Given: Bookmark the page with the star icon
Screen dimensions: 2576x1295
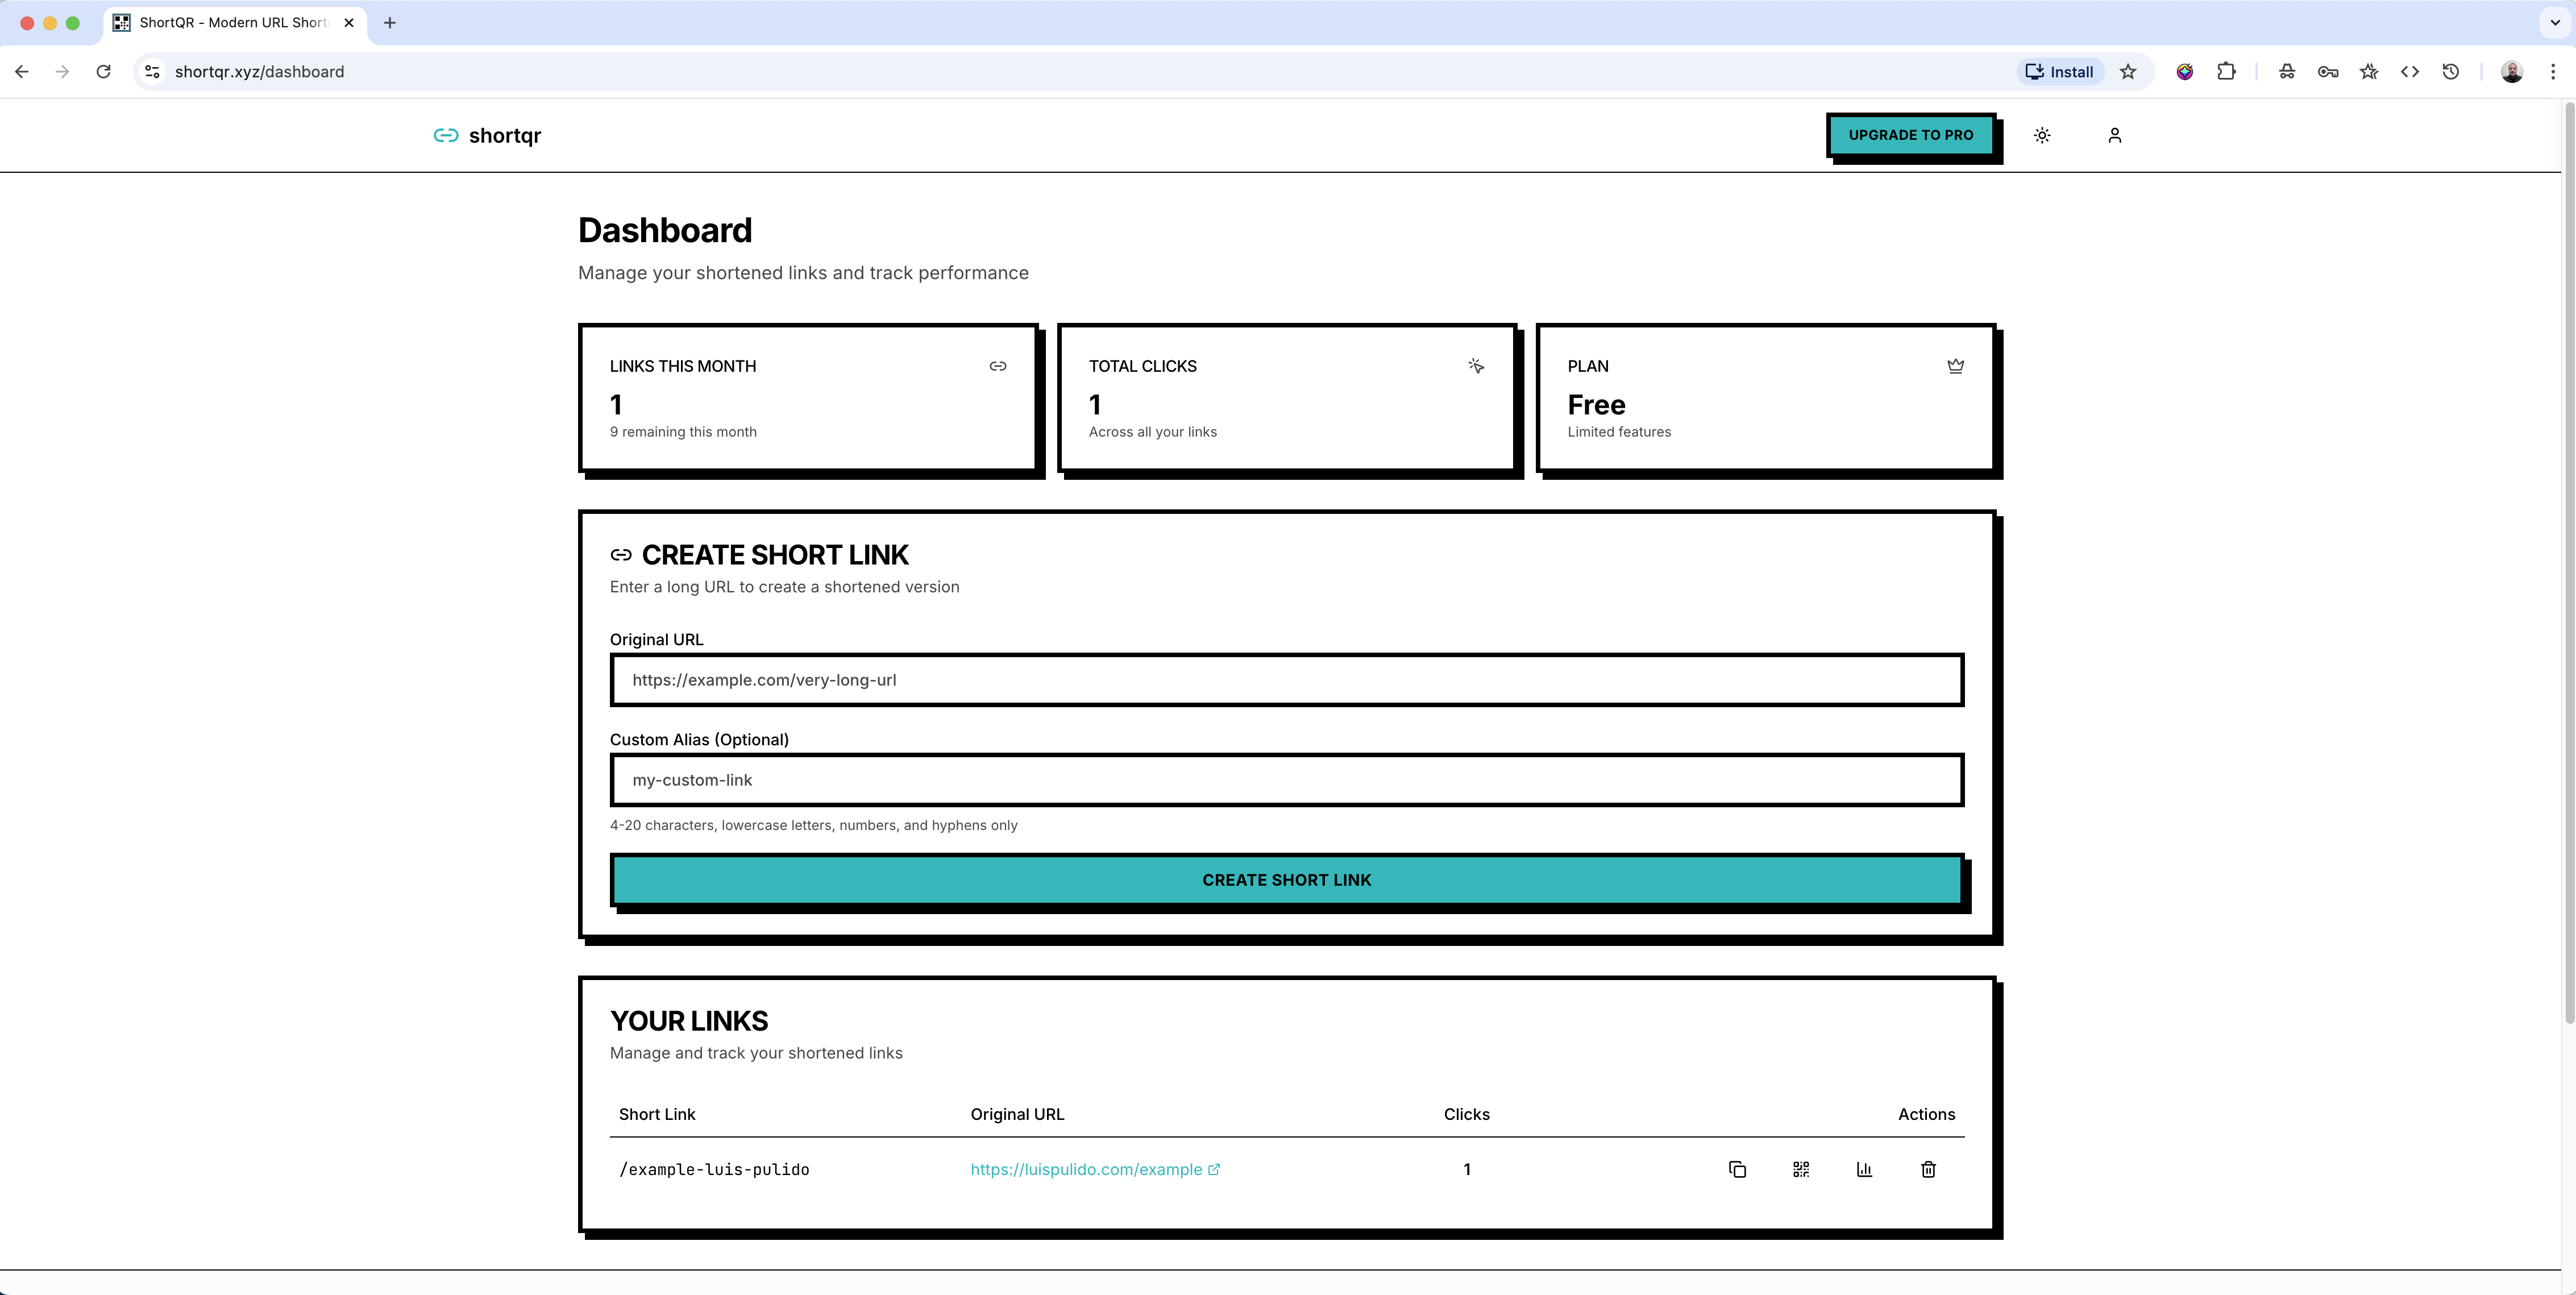Looking at the screenshot, I should [x=2129, y=71].
